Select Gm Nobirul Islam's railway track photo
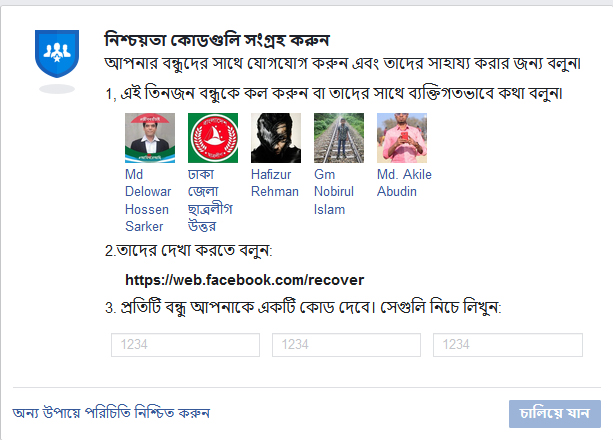Screen dimensions: 613x440 (339, 138)
